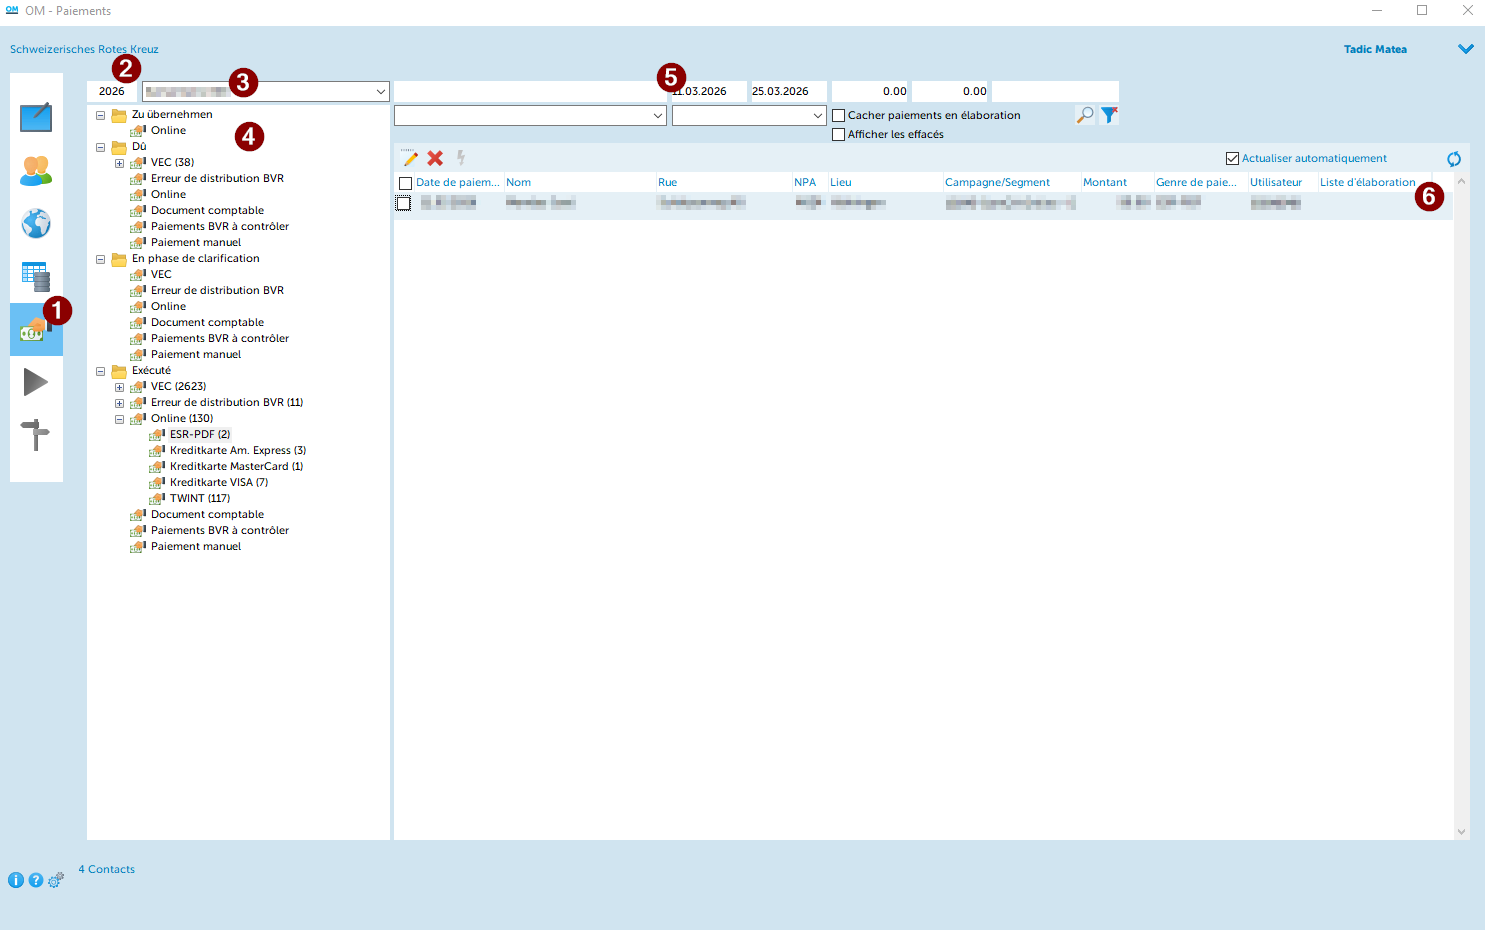
Task: Sort by the 'NPA' column header
Action: coord(805,182)
